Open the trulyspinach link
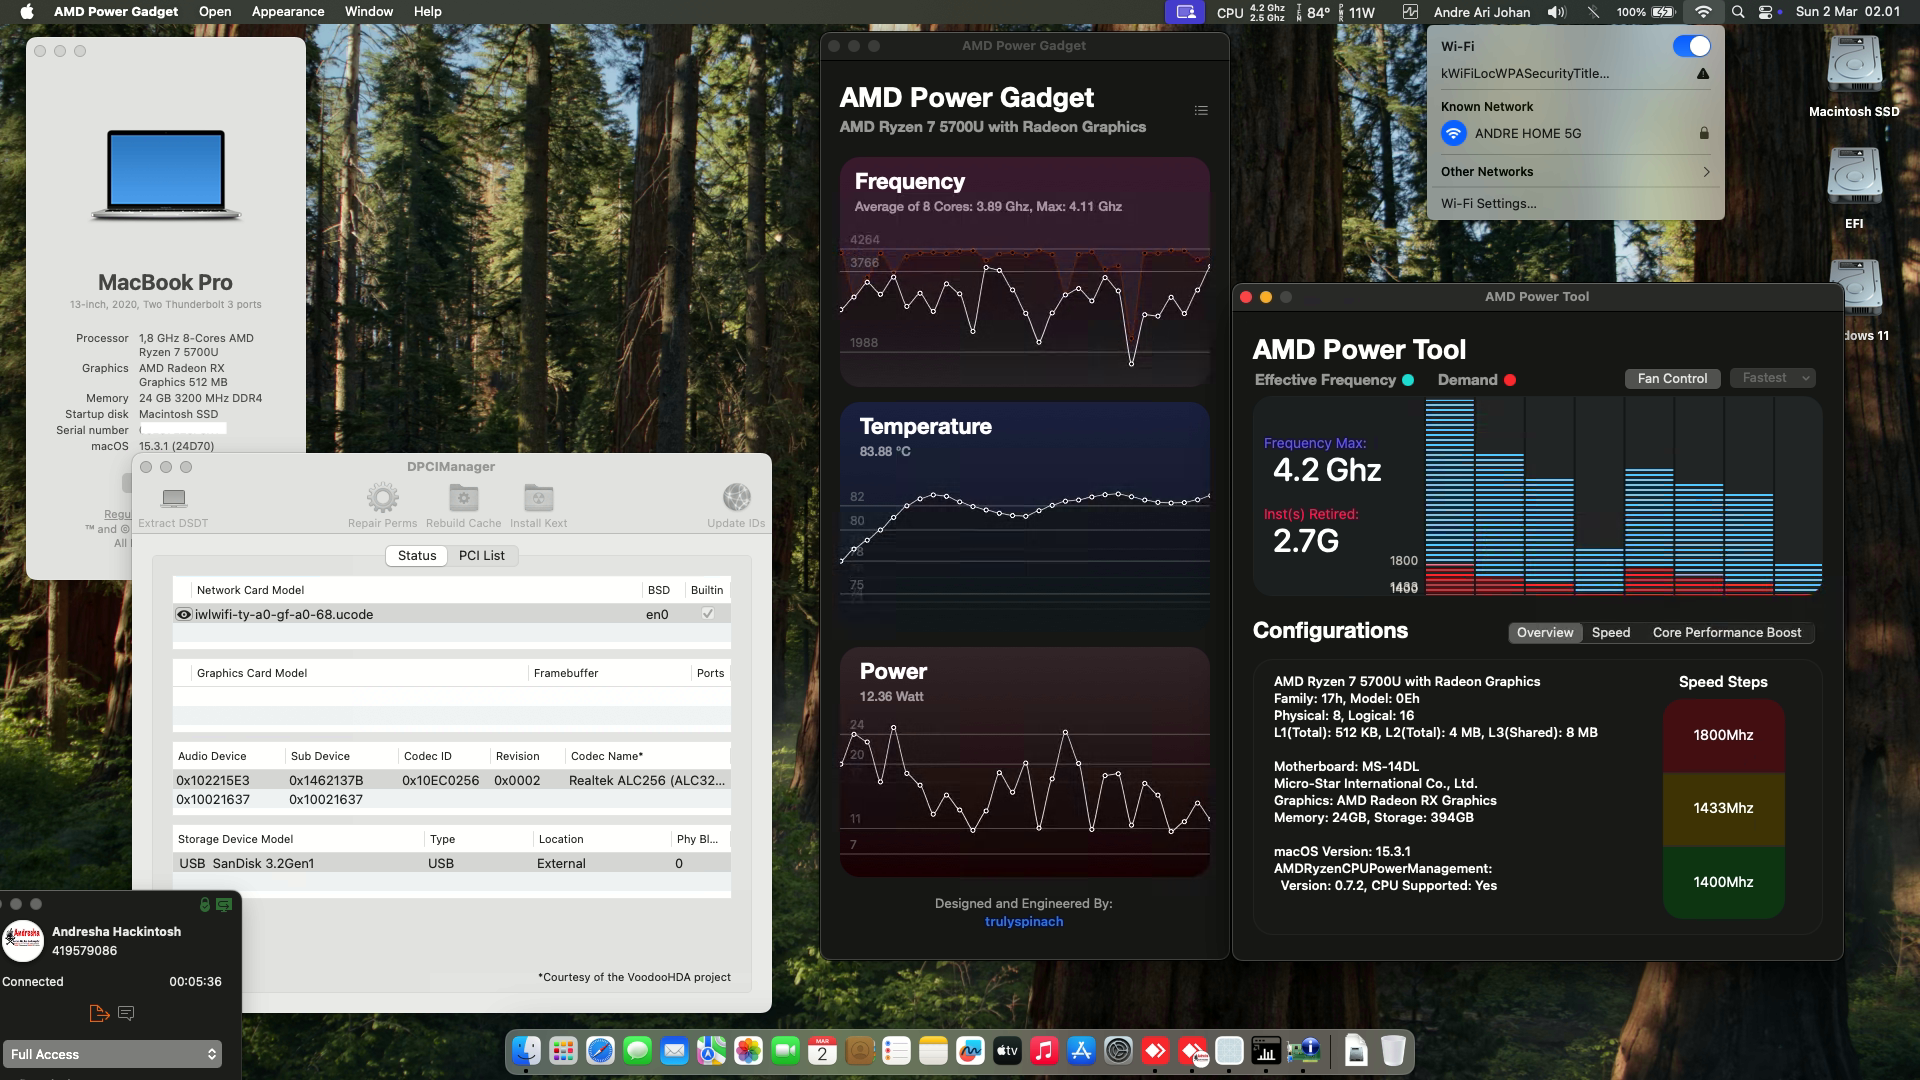1920x1080 pixels. click(1023, 921)
